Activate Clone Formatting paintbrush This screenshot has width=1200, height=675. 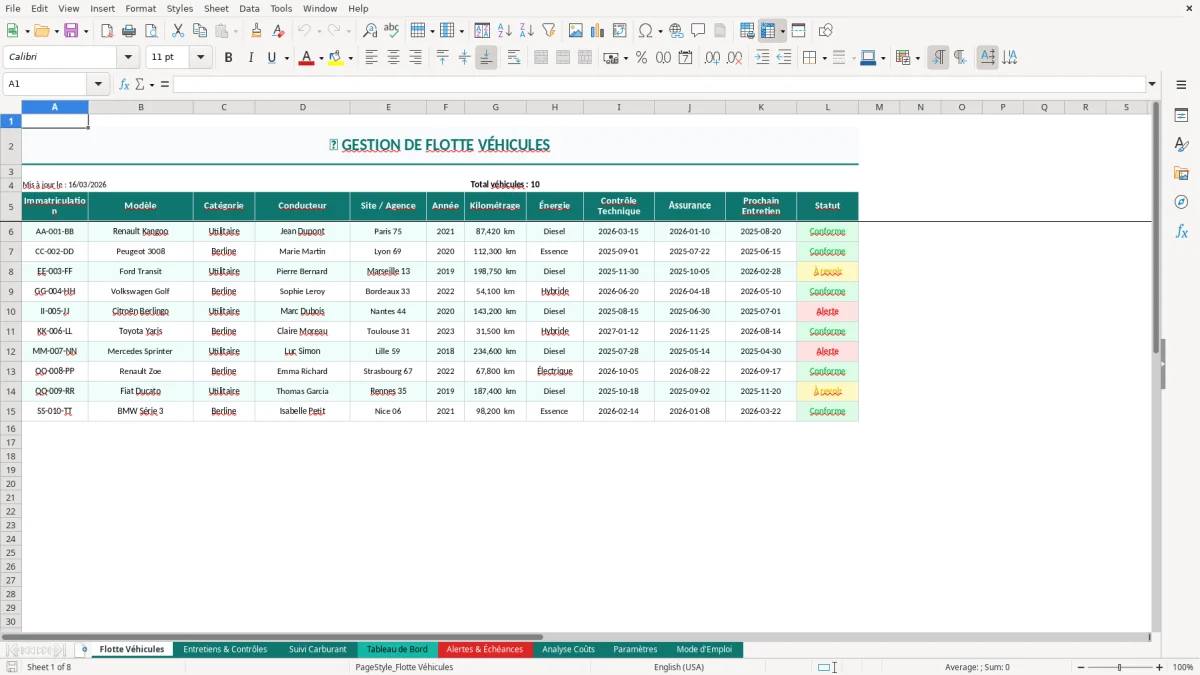point(256,31)
